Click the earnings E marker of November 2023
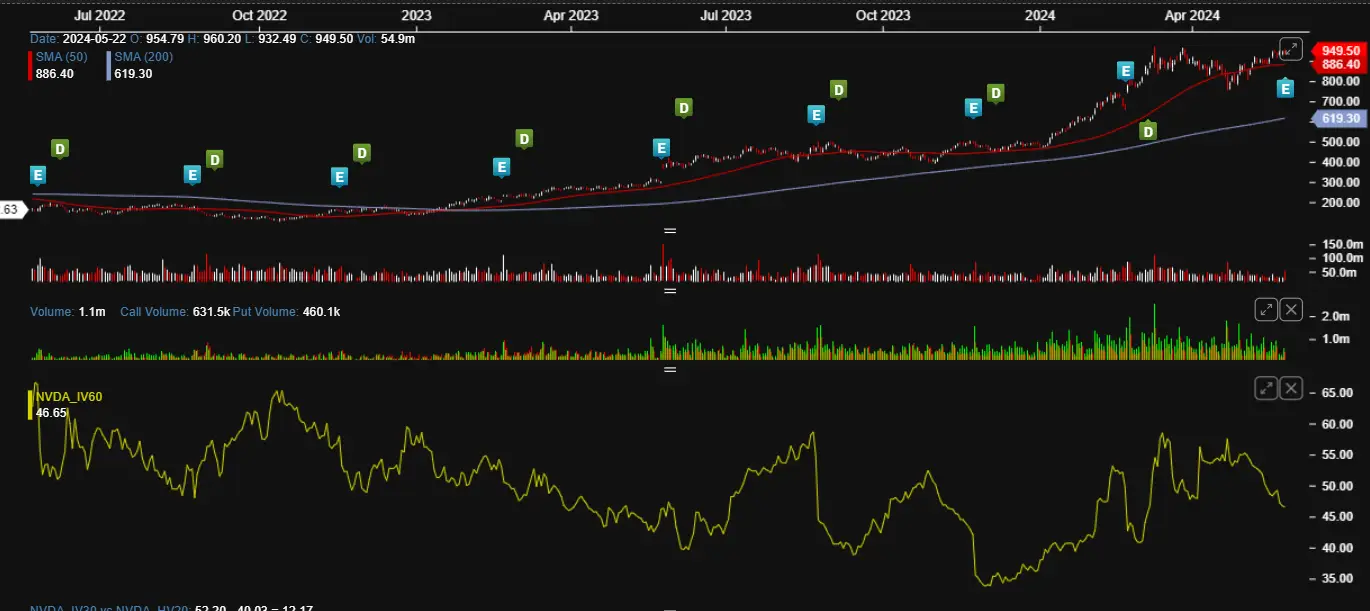Viewport: 1370px width, 611px height. coord(973,108)
